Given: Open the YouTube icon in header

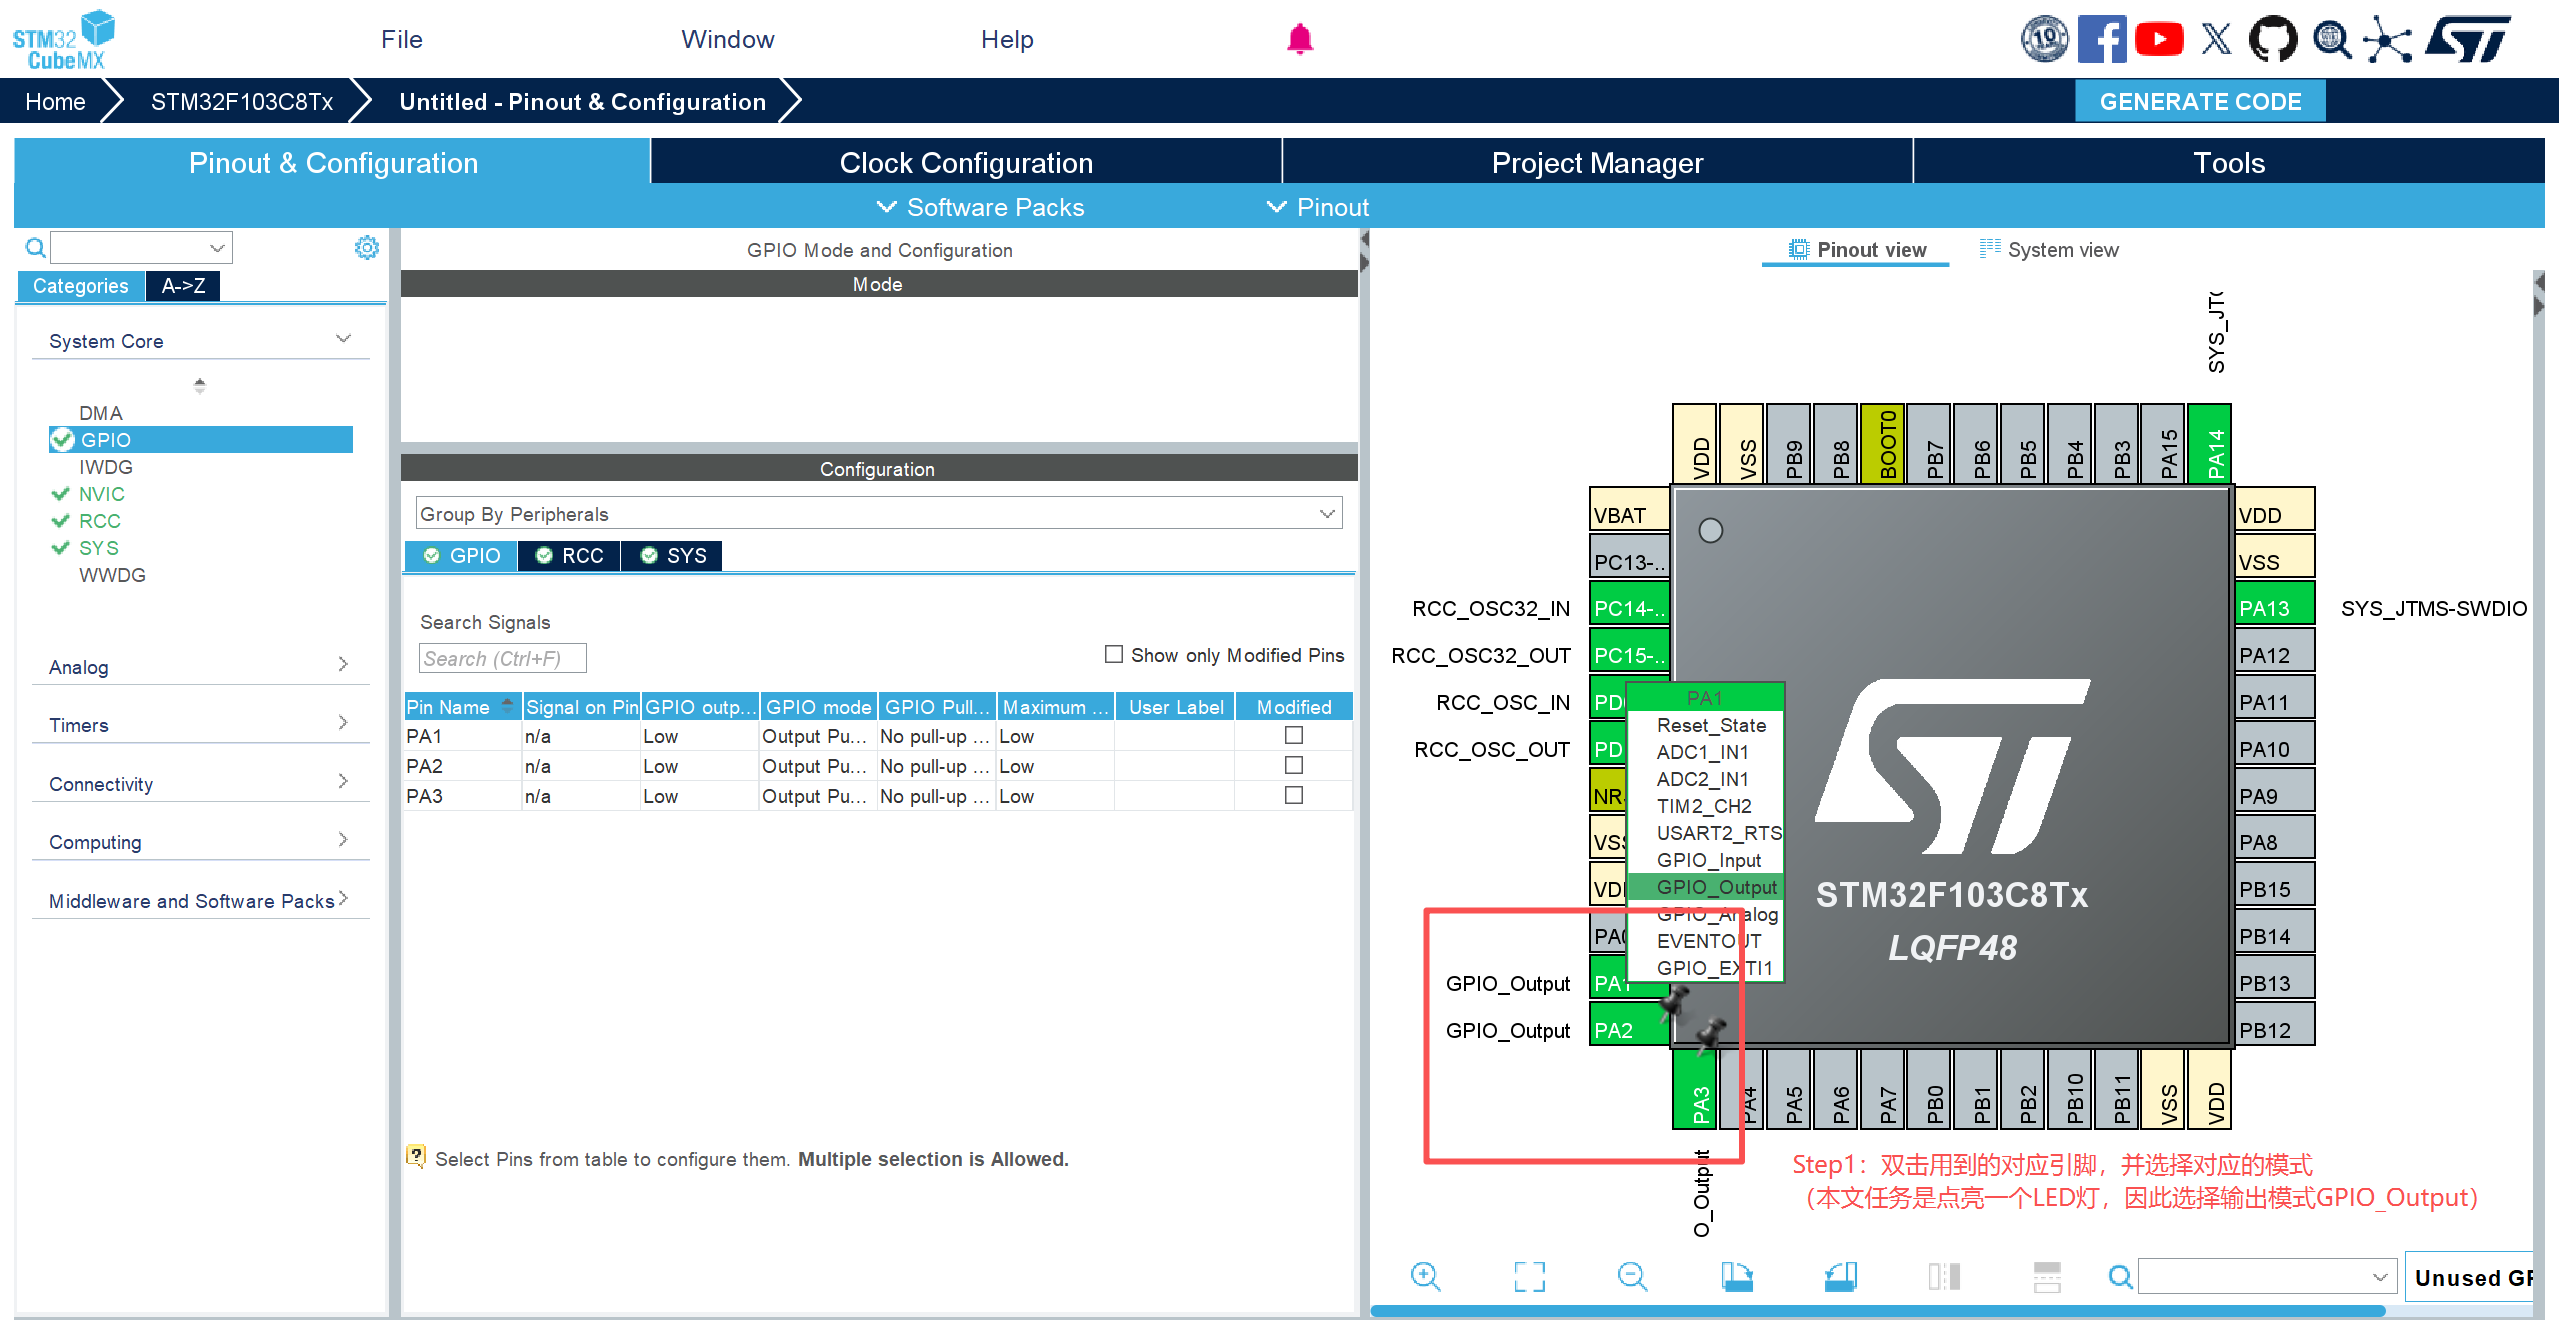Looking at the screenshot, I should 2159,39.
